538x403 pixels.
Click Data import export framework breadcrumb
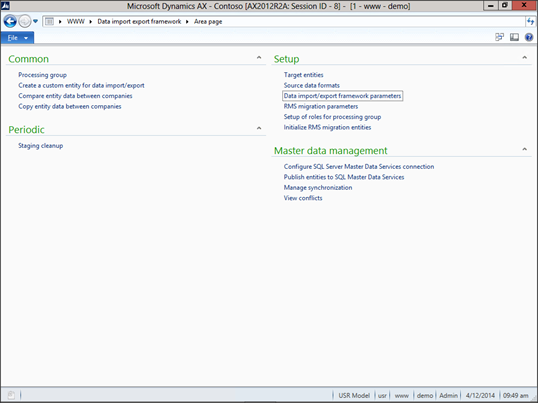(x=139, y=22)
